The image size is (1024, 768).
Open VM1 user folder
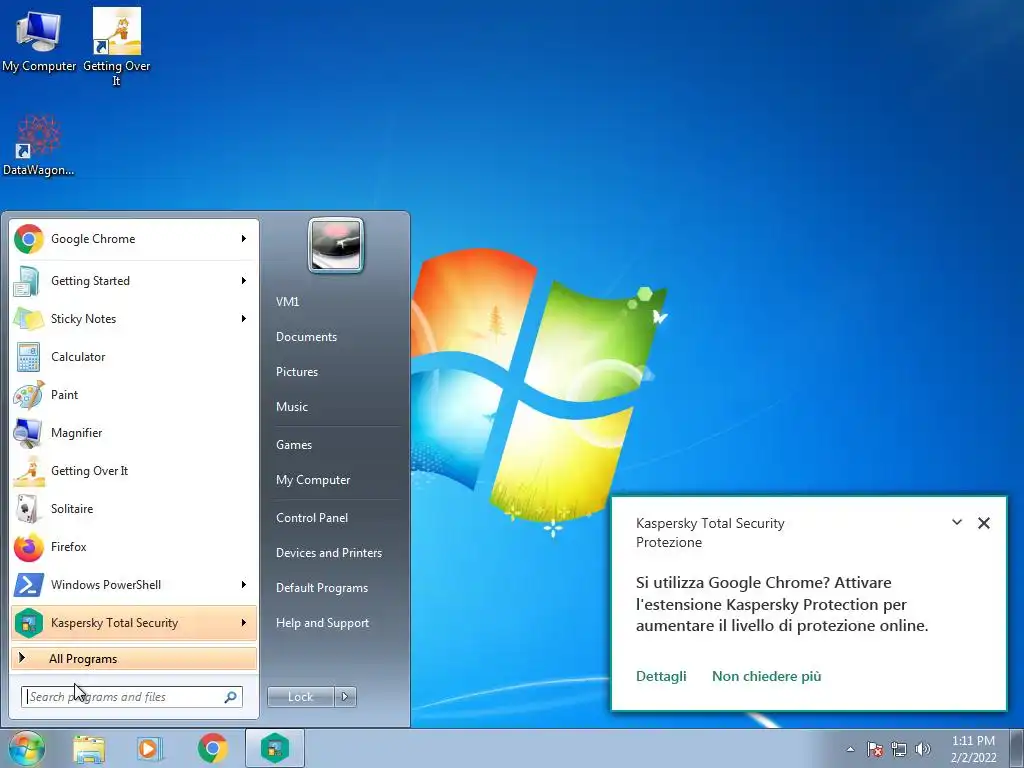pos(287,302)
